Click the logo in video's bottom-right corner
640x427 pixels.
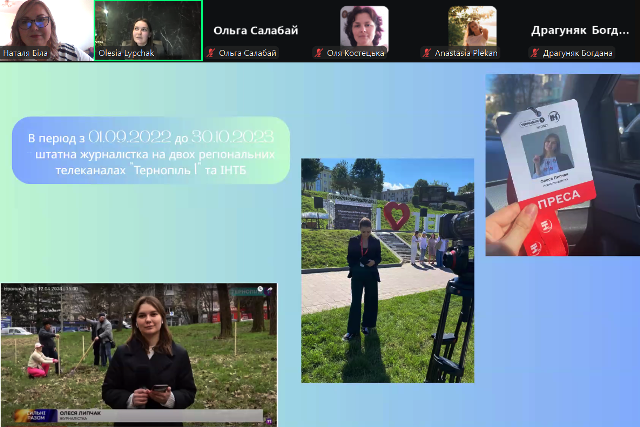click(267, 422)
